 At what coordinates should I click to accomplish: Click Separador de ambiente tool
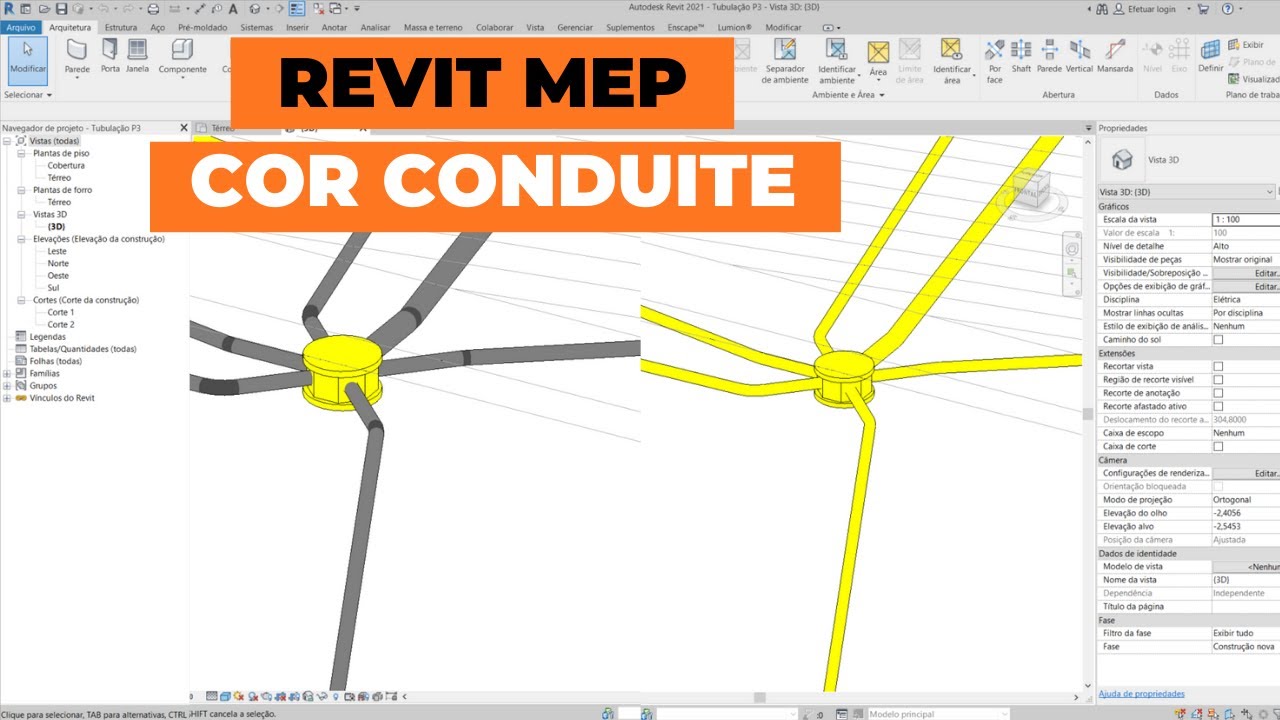785,61
